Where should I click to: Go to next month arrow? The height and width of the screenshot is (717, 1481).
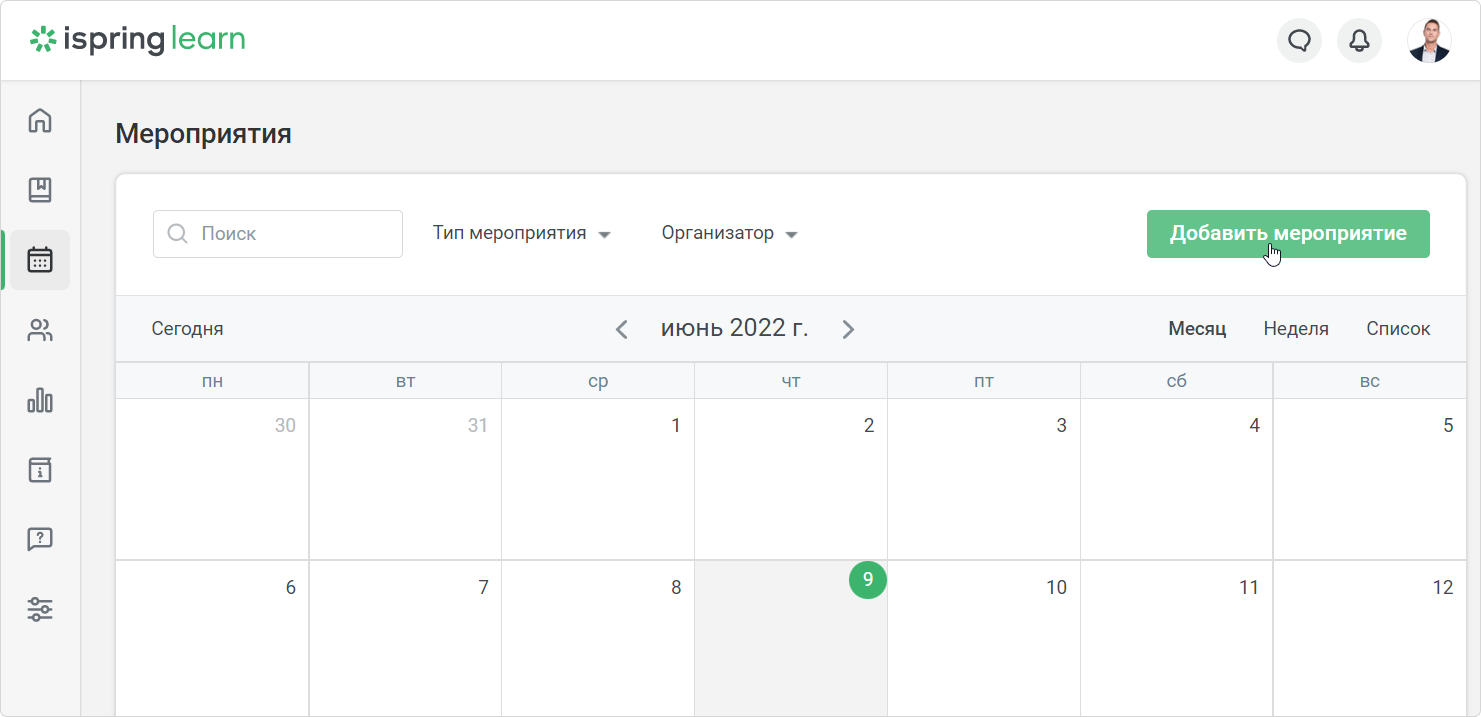click(x=848, y=329)
